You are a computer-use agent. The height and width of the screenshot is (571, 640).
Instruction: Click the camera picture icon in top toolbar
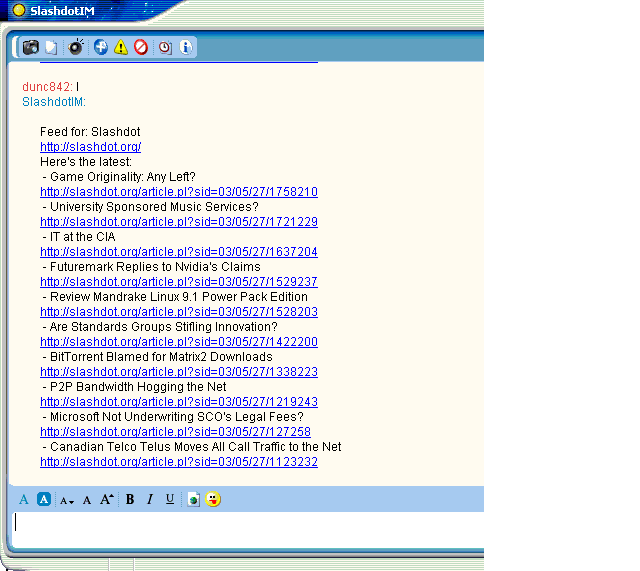click(x=31, y=47)
